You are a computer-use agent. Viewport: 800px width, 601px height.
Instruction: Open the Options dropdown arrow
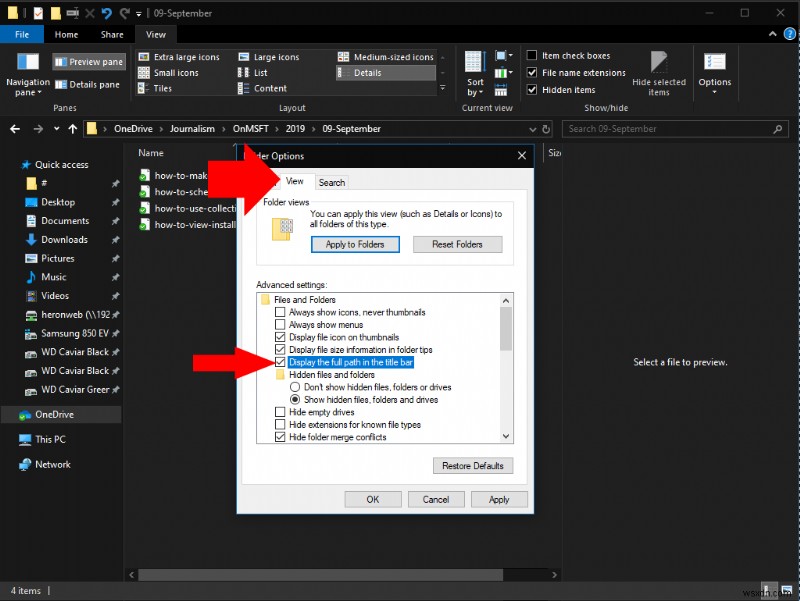tap(715, 90)
